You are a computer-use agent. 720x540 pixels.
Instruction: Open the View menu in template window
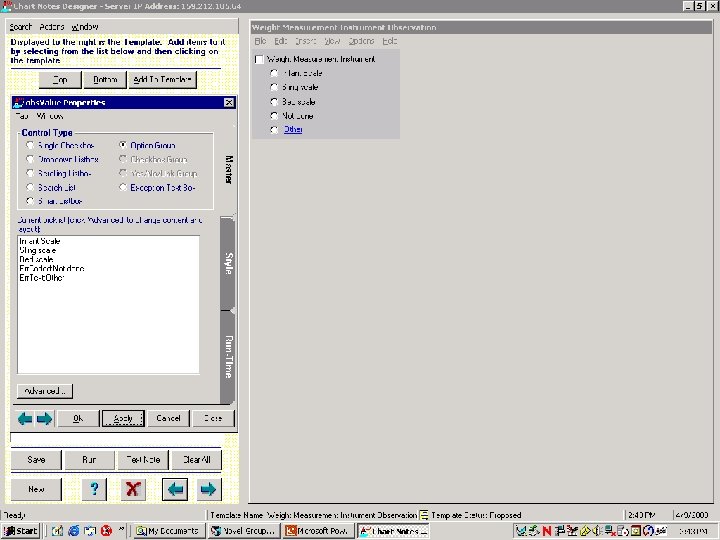coord(332,41)
